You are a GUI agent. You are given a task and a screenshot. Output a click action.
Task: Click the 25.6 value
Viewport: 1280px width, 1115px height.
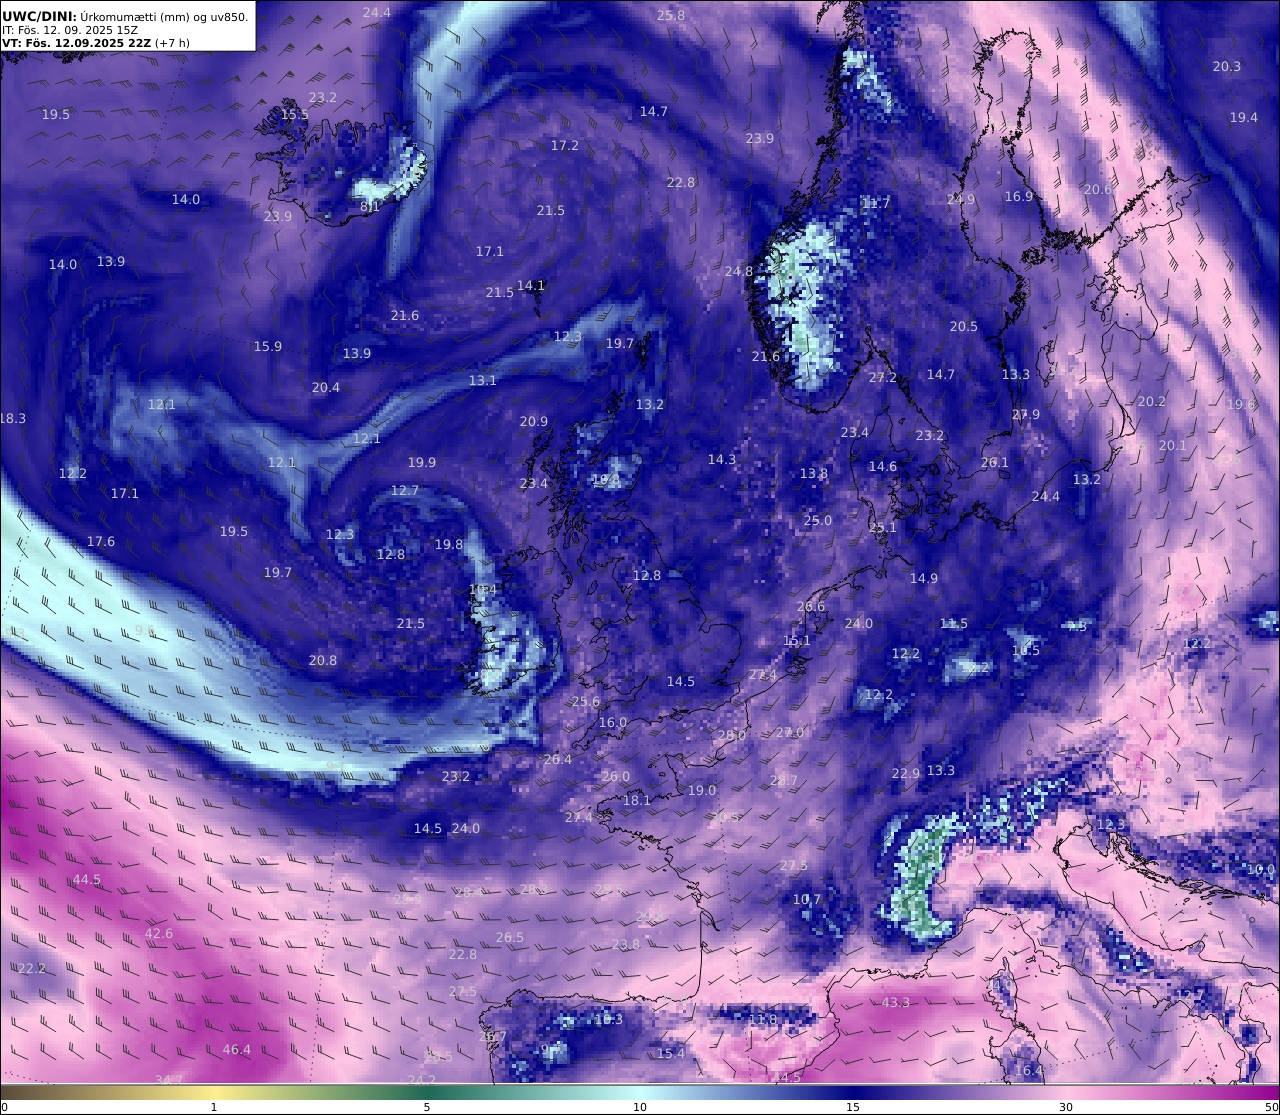coord(586,701)
